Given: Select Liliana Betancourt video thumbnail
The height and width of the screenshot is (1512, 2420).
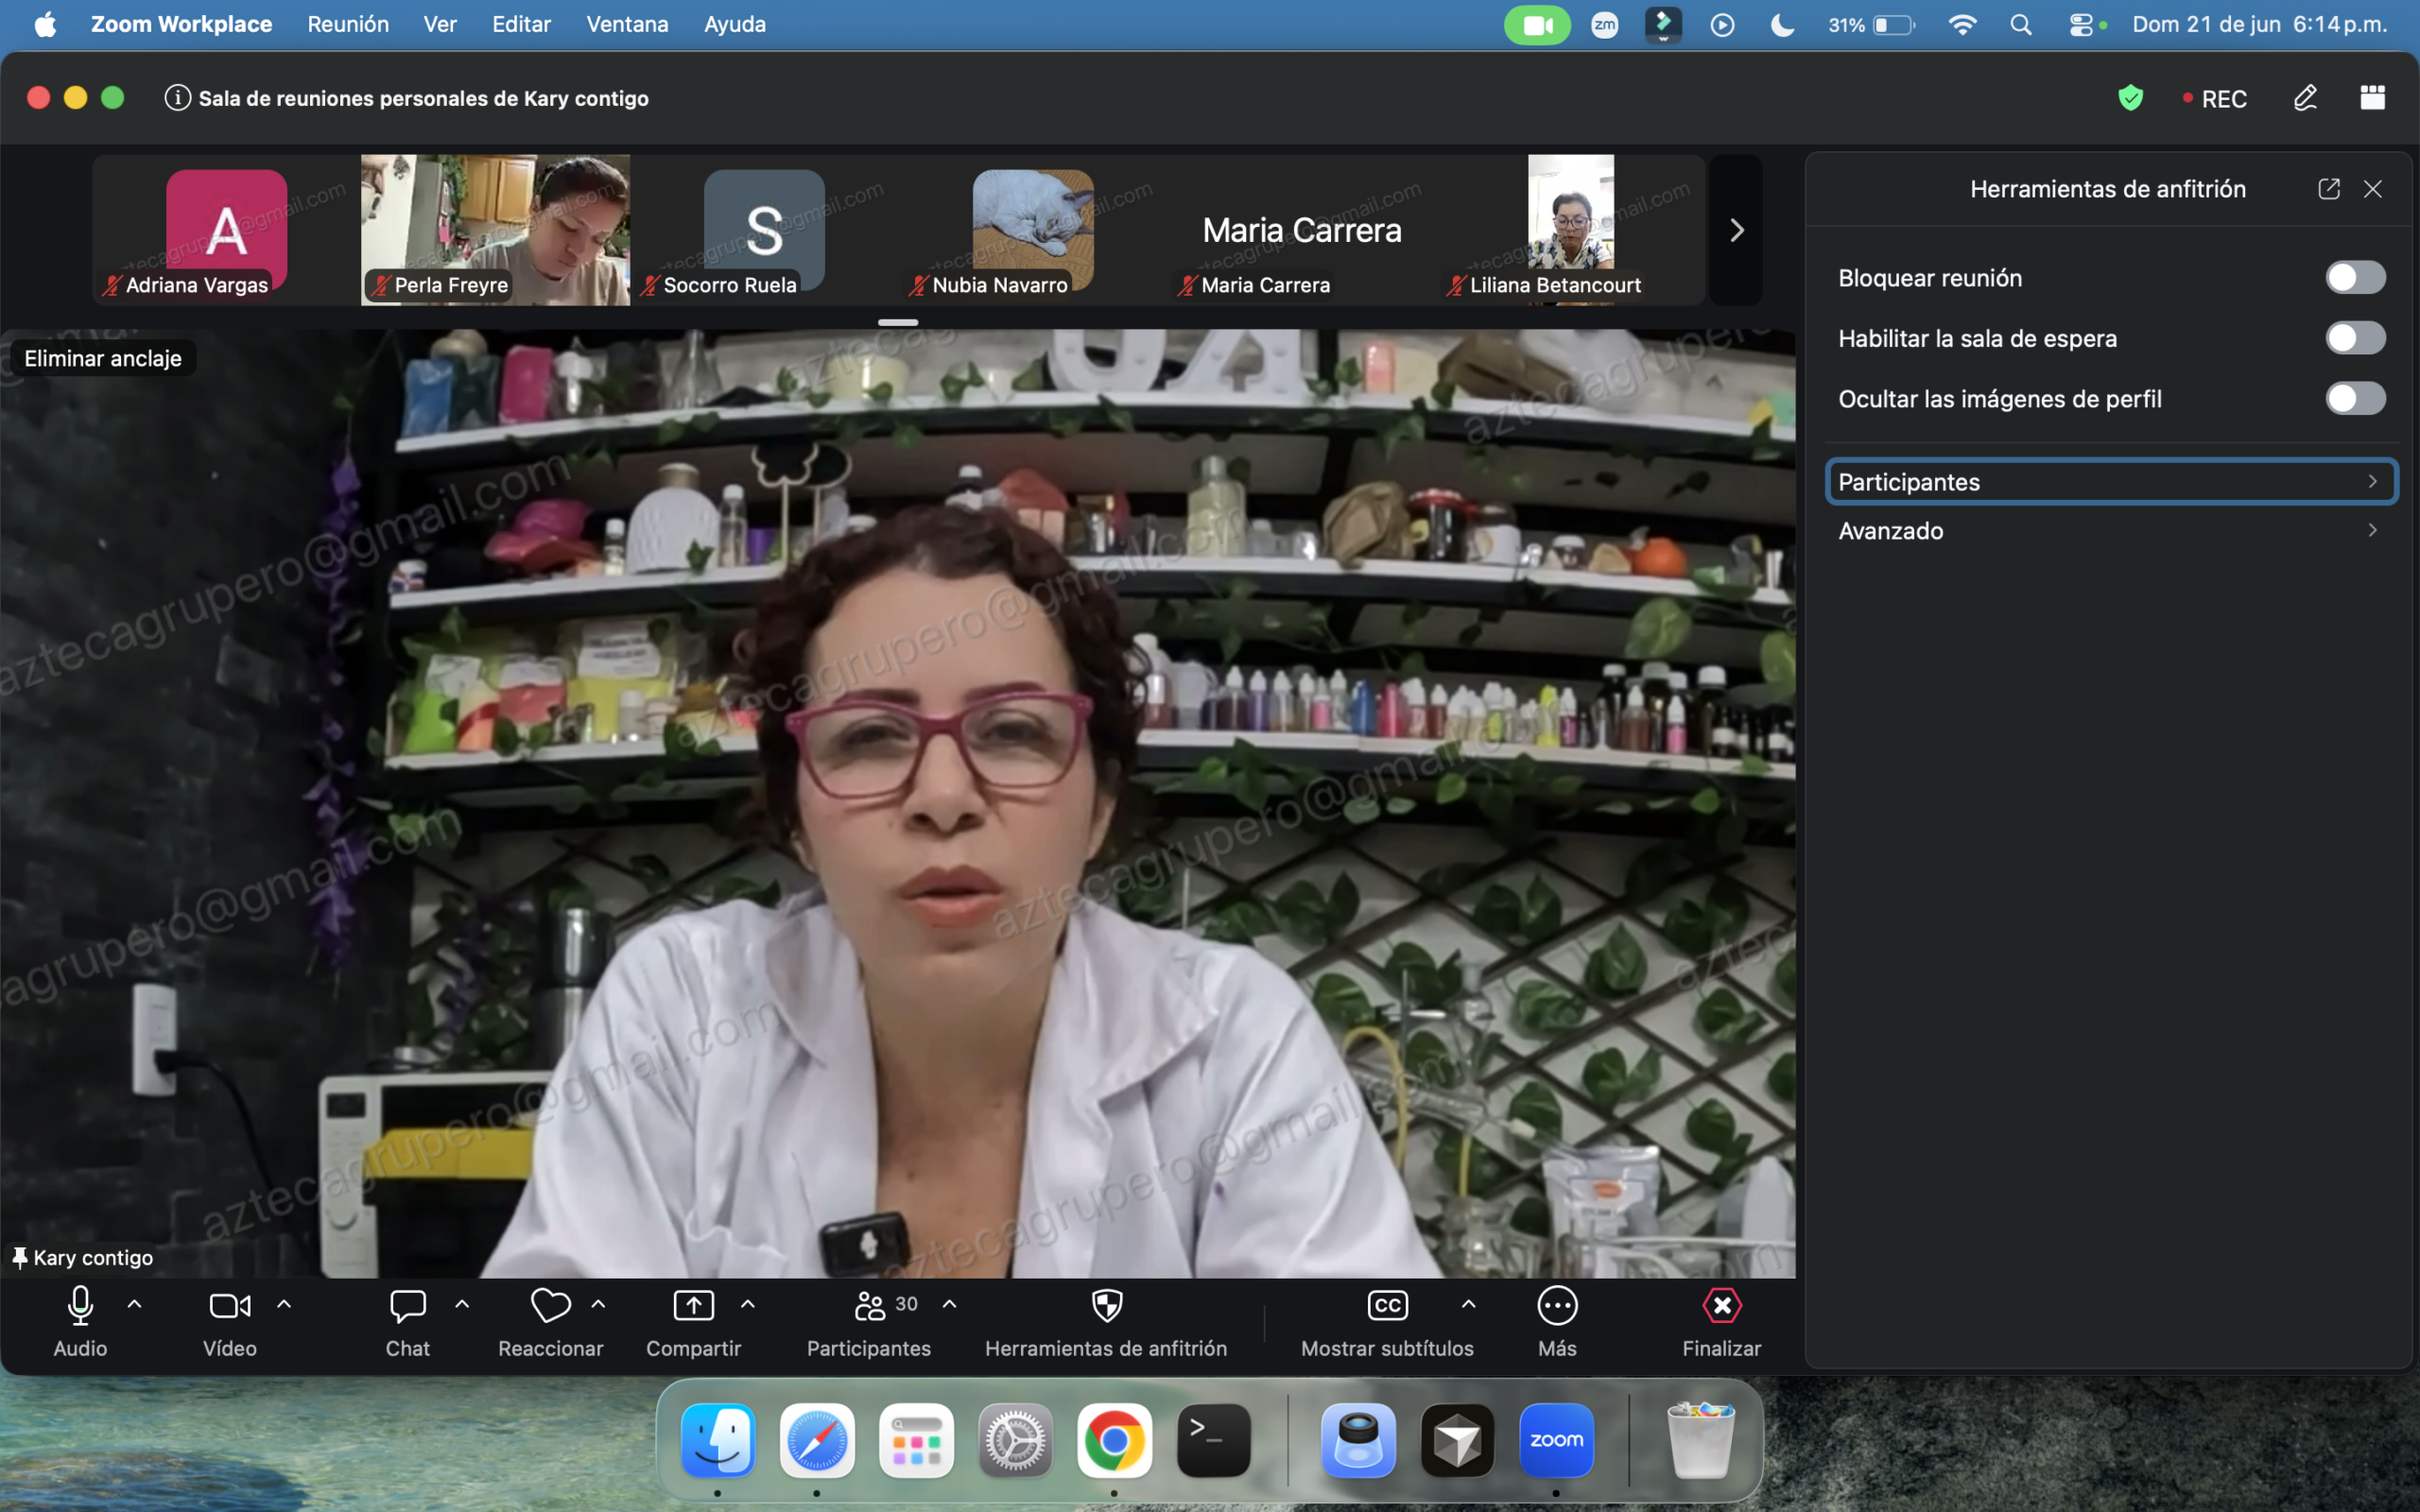Looking at the screenshot, I should [x=1570, y=230].
